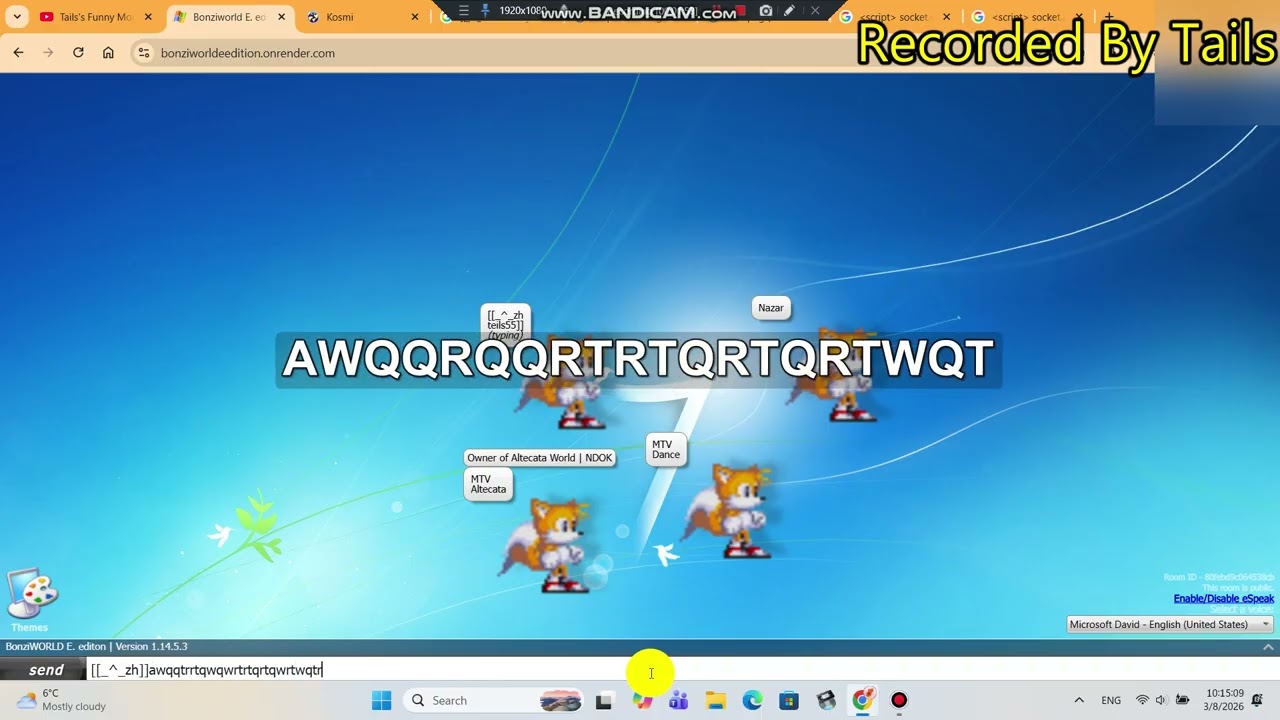This screenshot has height=720, width=1280.
Task: Open the ENG language indicator
Action: (1111, 700)
